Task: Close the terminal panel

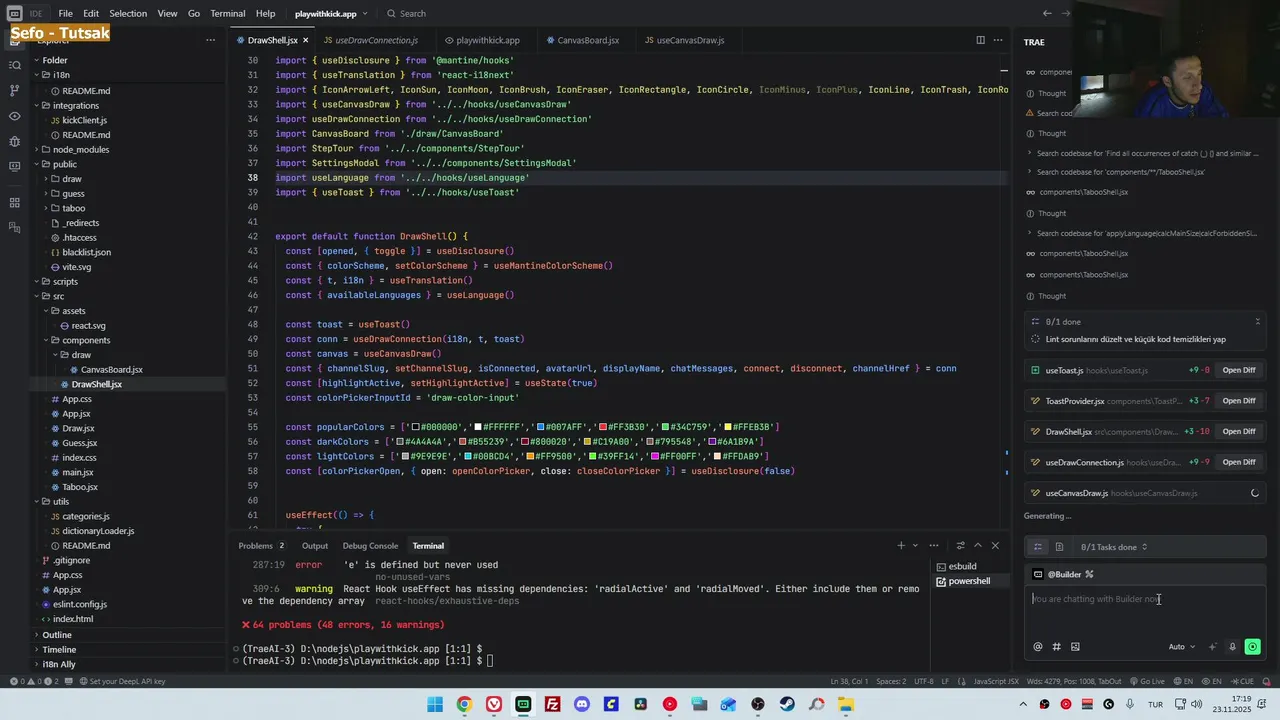Action: (x=995, y=546)
